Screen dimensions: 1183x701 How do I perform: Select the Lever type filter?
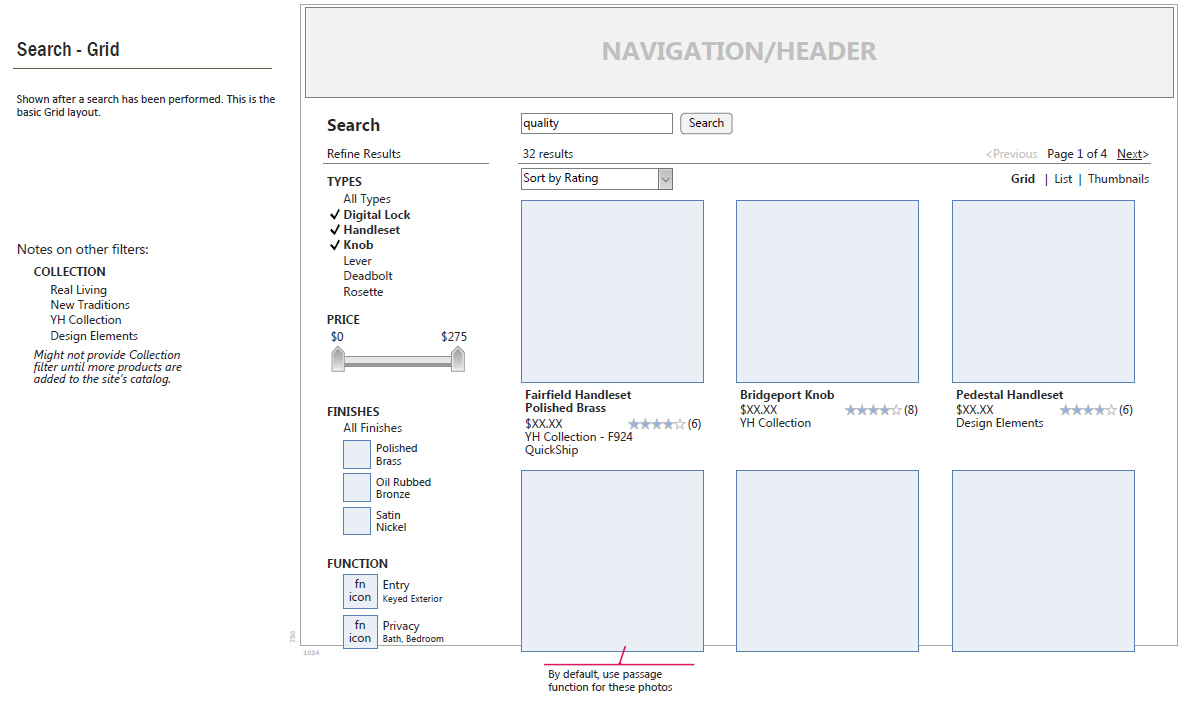(358, 261)
